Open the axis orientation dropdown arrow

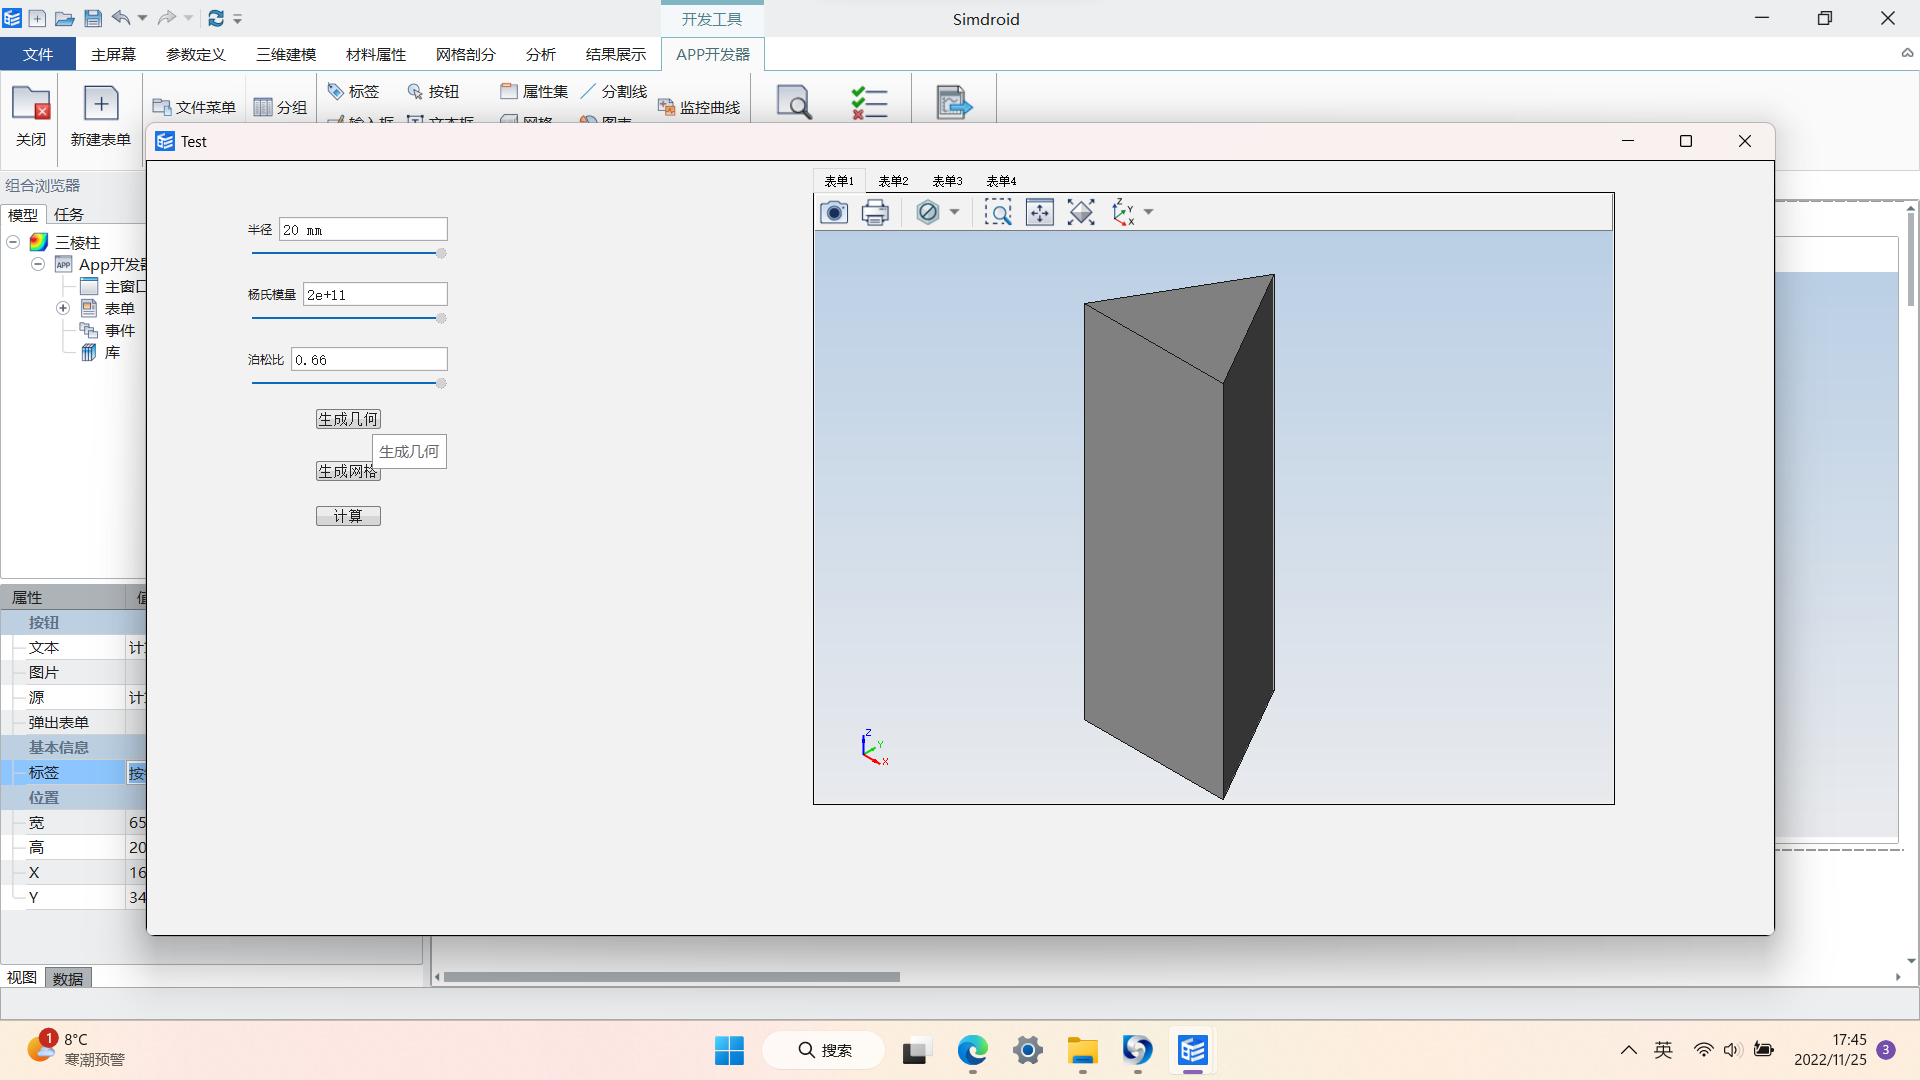click(1148, 212)
